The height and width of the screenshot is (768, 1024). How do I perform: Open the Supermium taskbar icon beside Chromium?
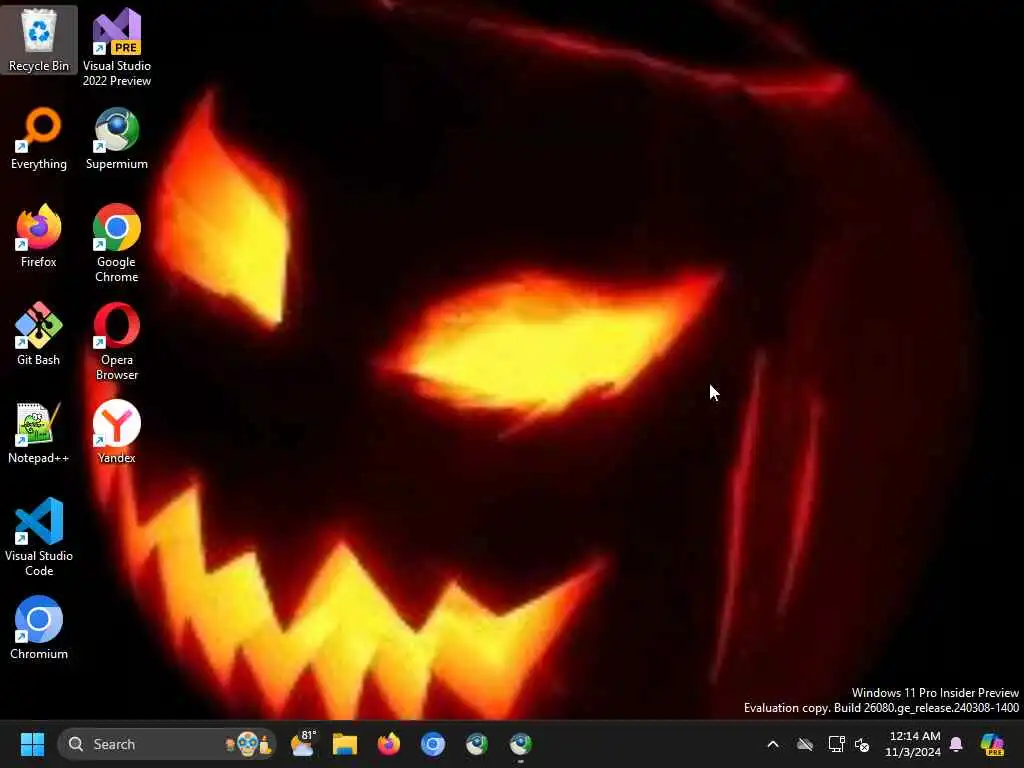pos(477,744)
